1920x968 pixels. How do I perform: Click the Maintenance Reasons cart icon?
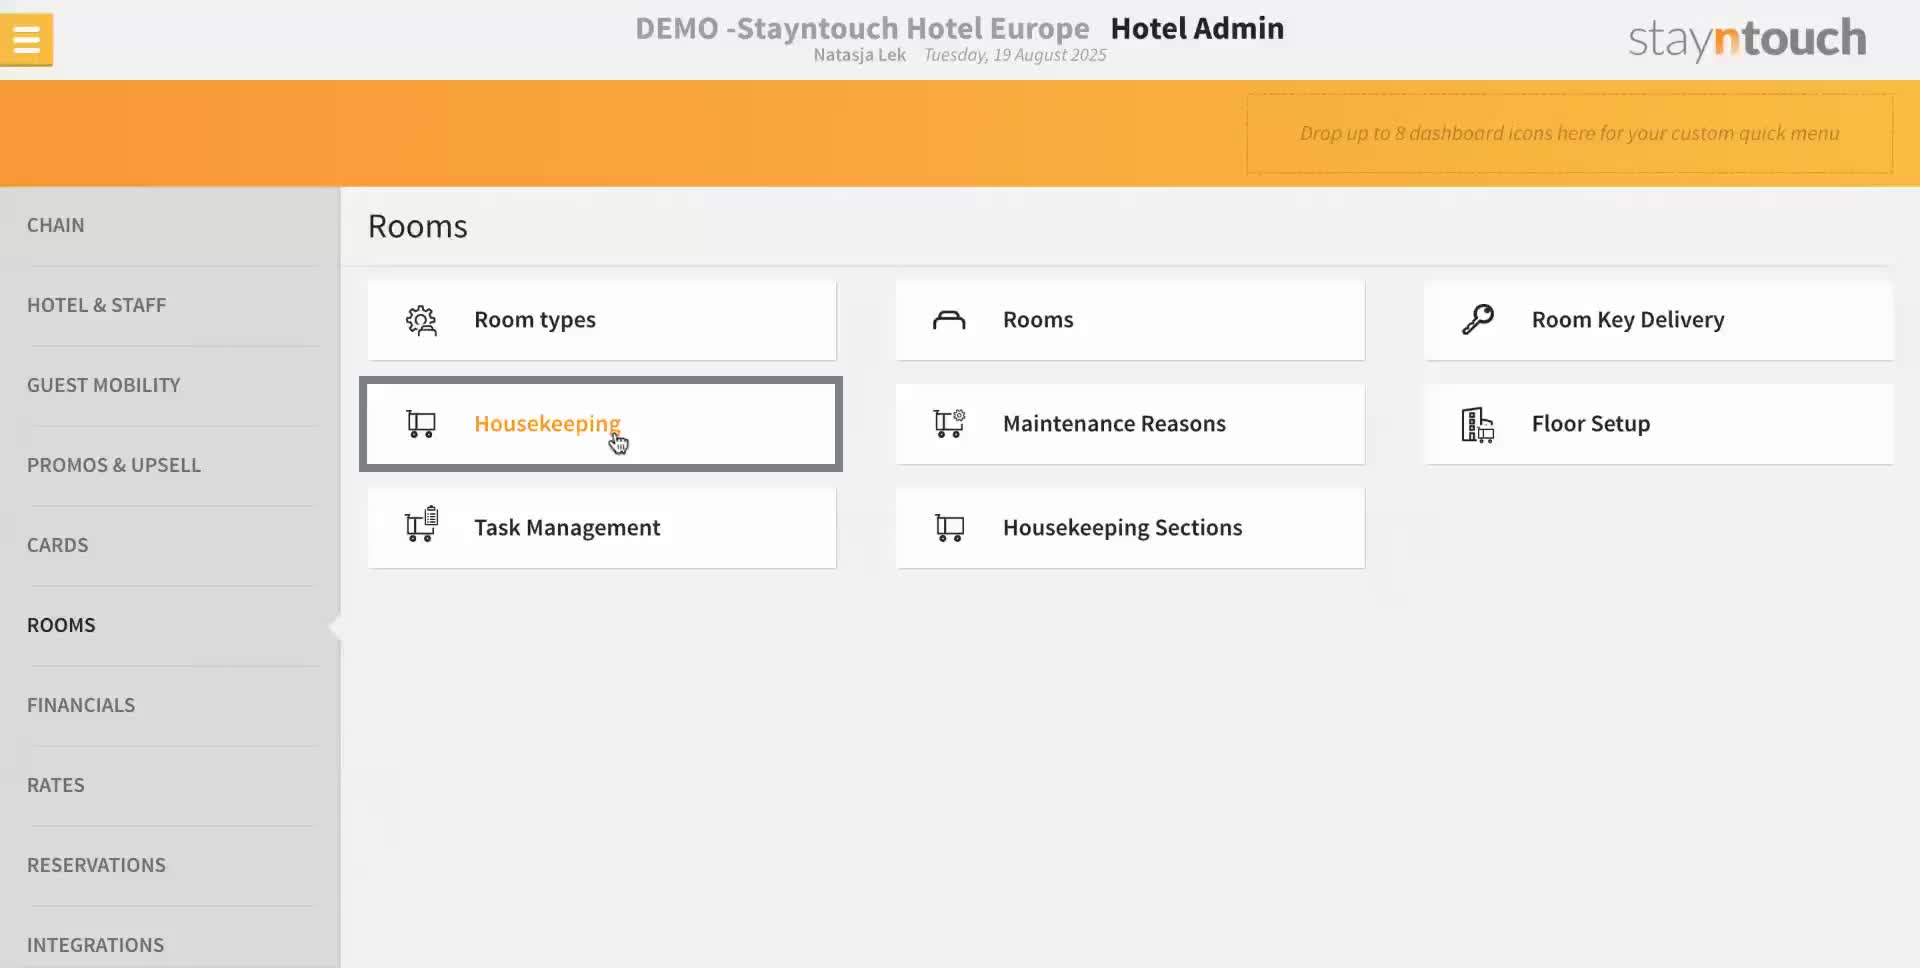949,424
